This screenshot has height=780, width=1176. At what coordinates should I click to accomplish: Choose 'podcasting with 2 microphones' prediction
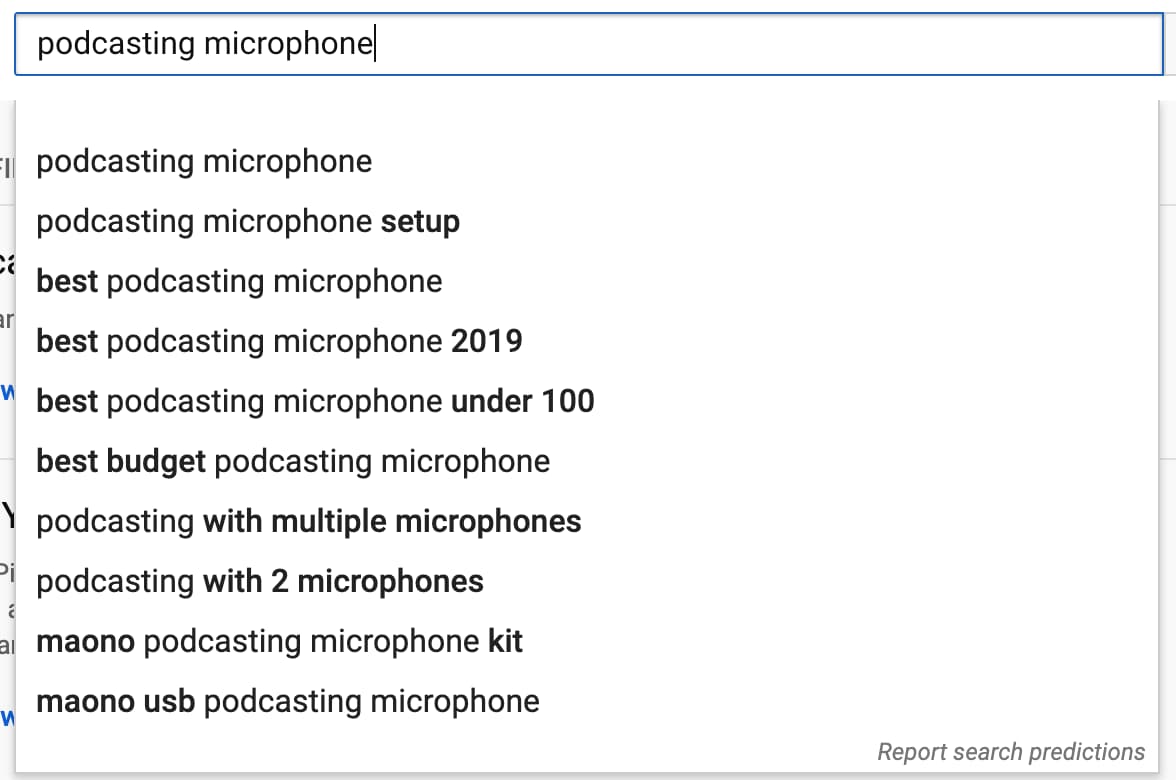(x=260, y=582)
